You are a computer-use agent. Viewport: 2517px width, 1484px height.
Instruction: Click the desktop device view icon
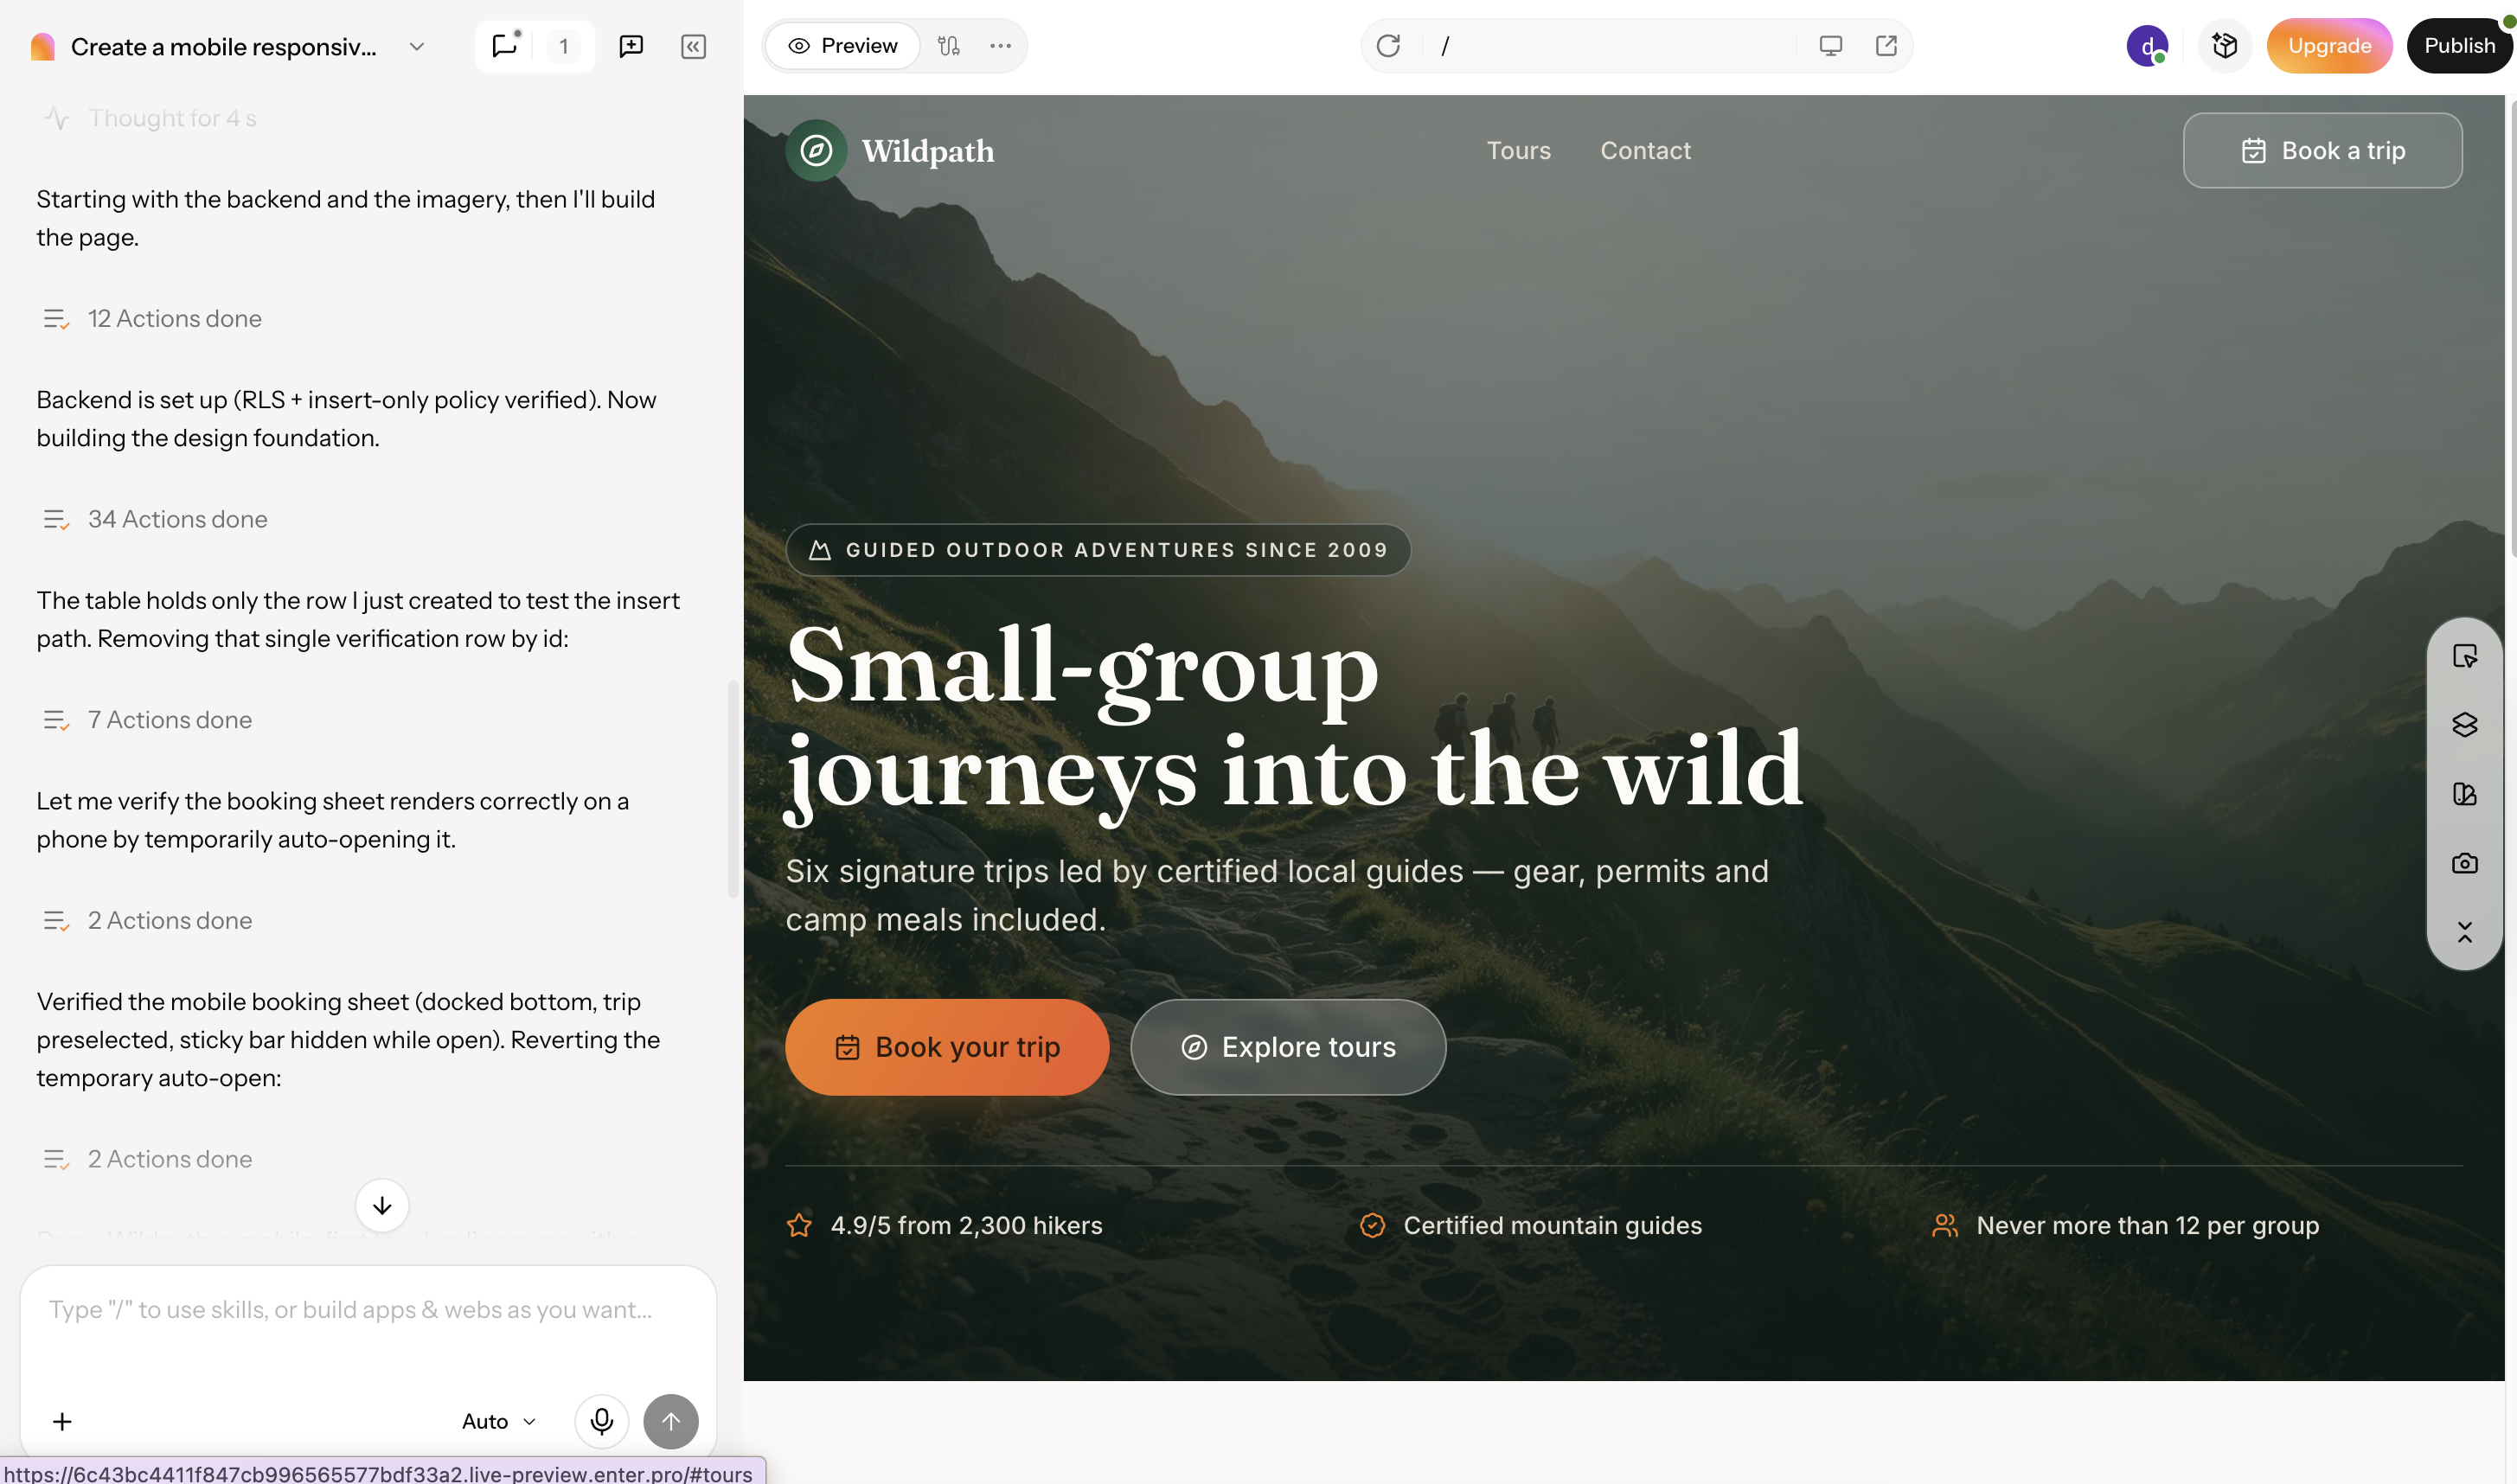click(x=1830, y=46)
